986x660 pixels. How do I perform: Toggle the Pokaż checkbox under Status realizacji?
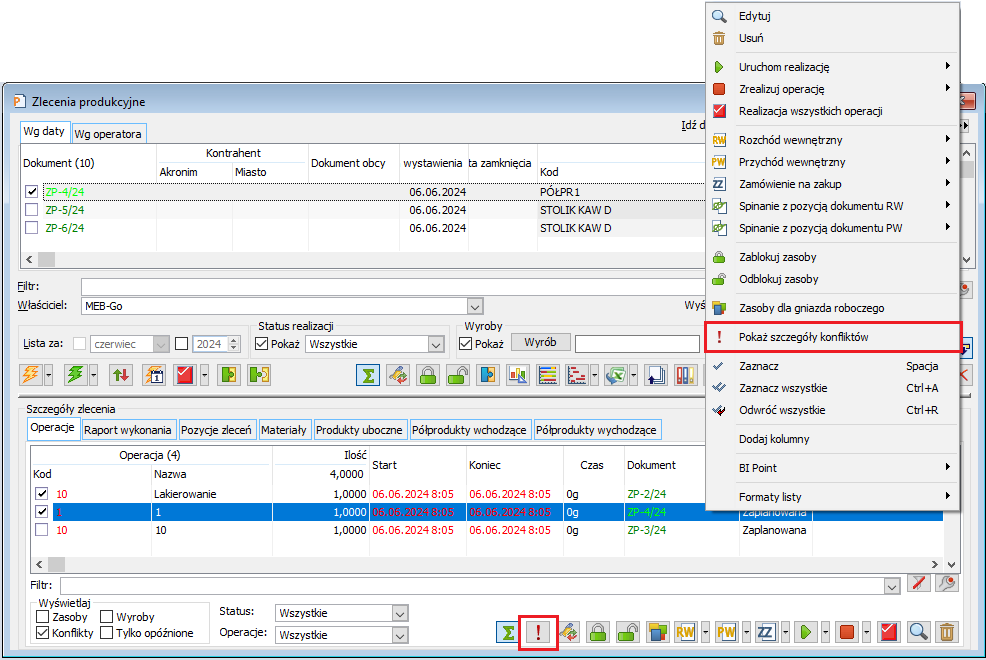(x=262, y=344)
